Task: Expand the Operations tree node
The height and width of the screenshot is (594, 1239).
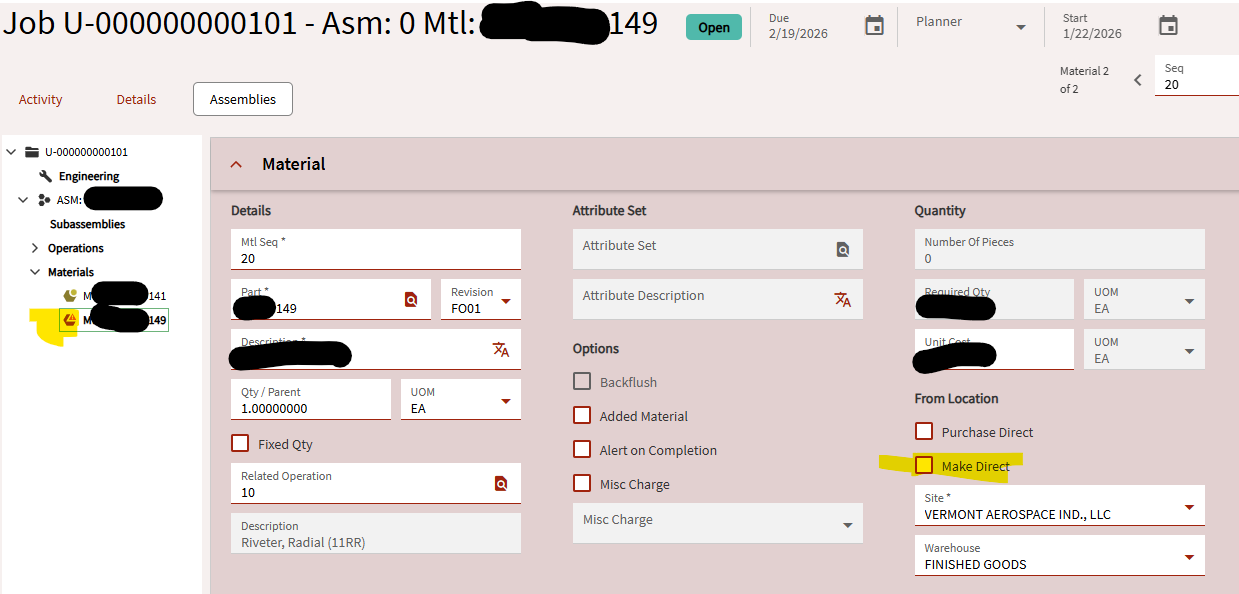Action: click(x=35, y=248)
